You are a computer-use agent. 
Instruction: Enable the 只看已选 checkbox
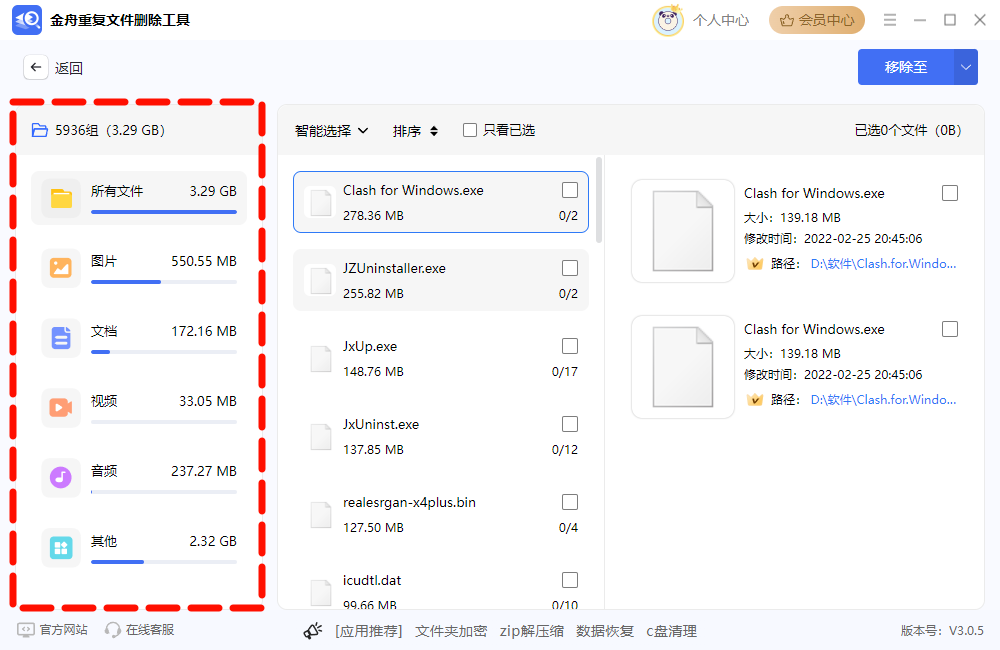470,130
